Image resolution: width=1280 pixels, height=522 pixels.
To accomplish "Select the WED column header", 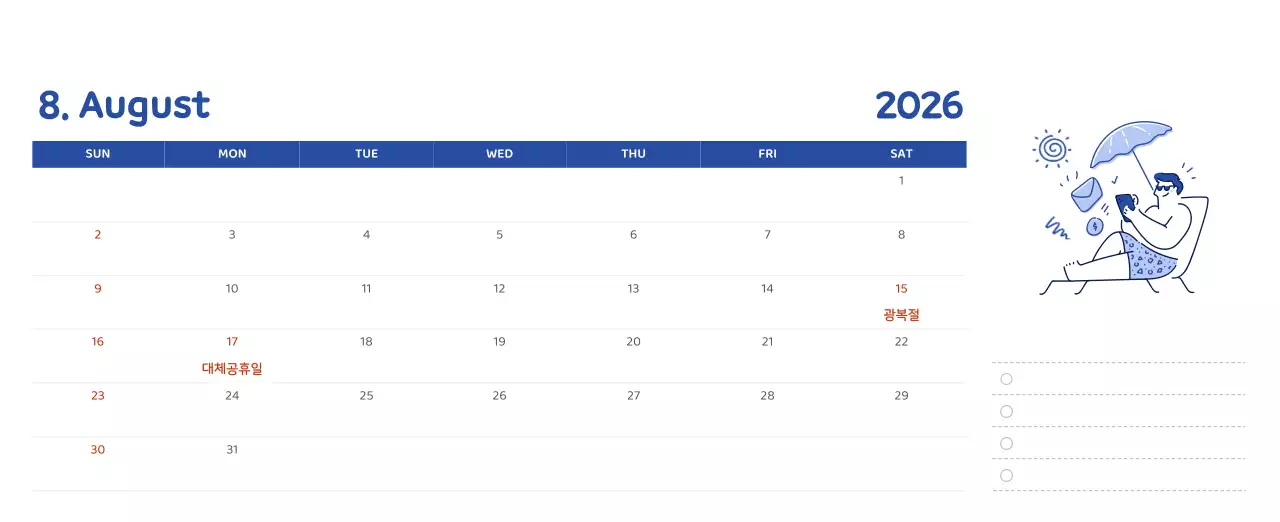I will pyautogui.click(x=499, y=154).
